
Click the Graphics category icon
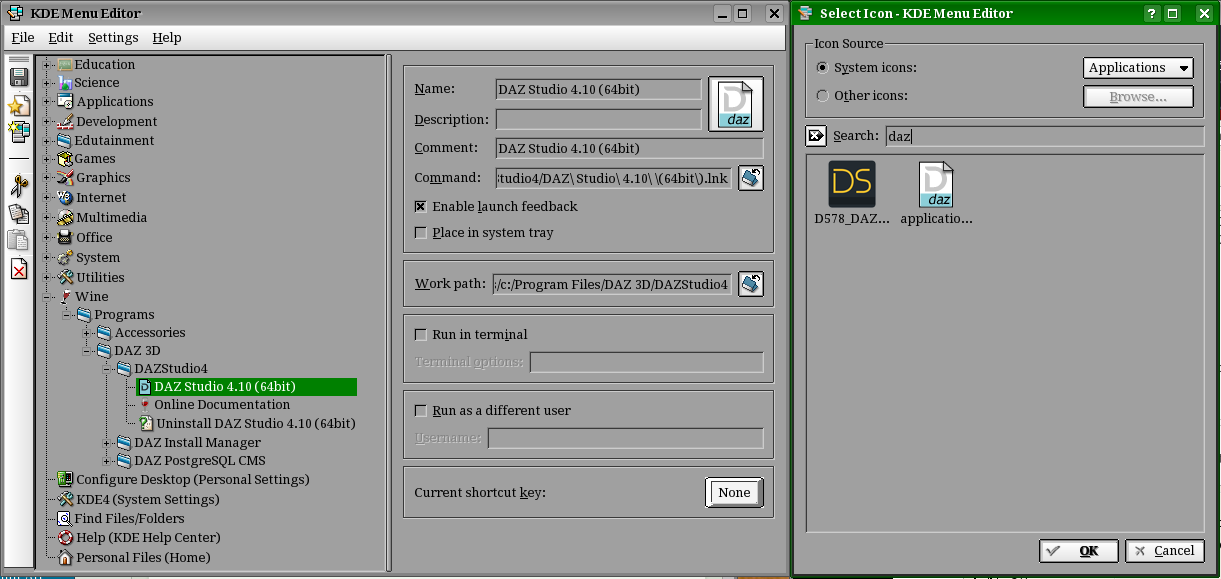(x=65, y=178)
